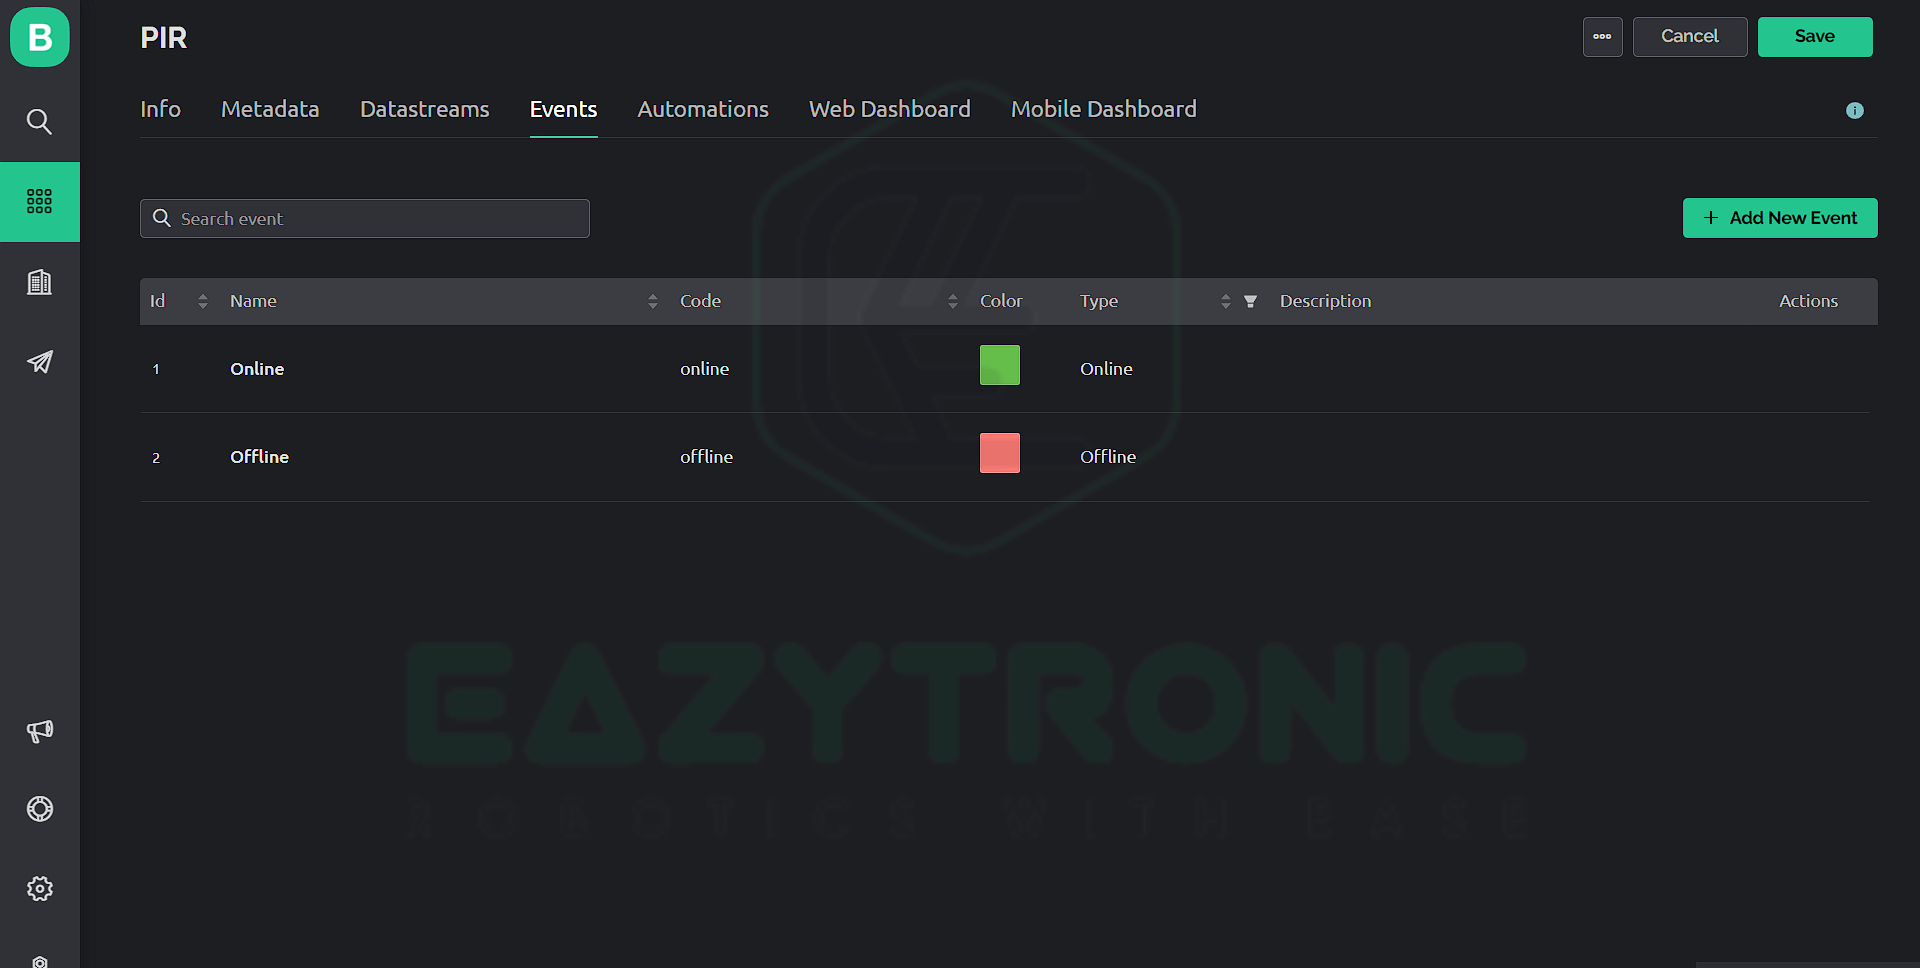The width and height of the screenshot is (1920, 968).
Task: Sort events by Id column
Action: pyautogui.click(x=203, y=302)
